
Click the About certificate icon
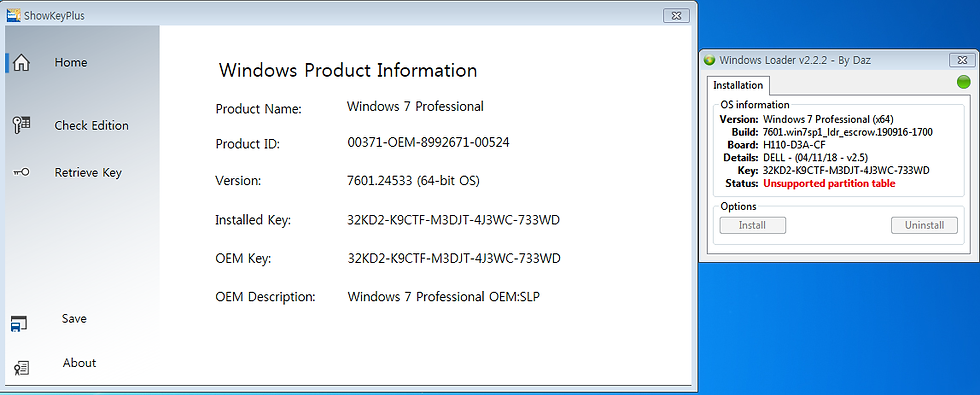tap(21, 368)
